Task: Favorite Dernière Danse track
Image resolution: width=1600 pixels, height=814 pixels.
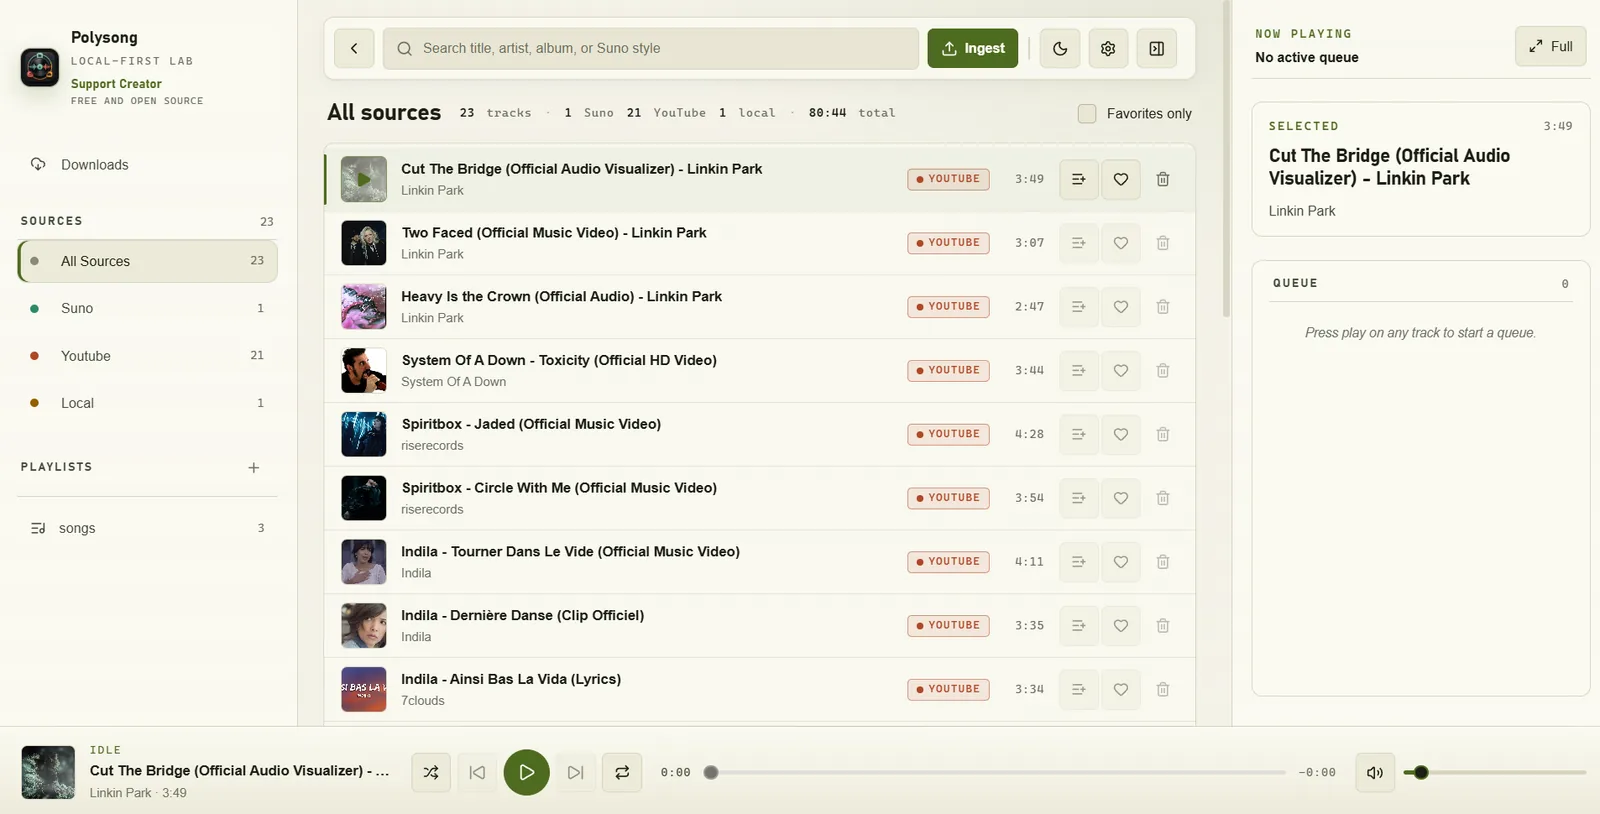Action: click(x=1121, y=626)
